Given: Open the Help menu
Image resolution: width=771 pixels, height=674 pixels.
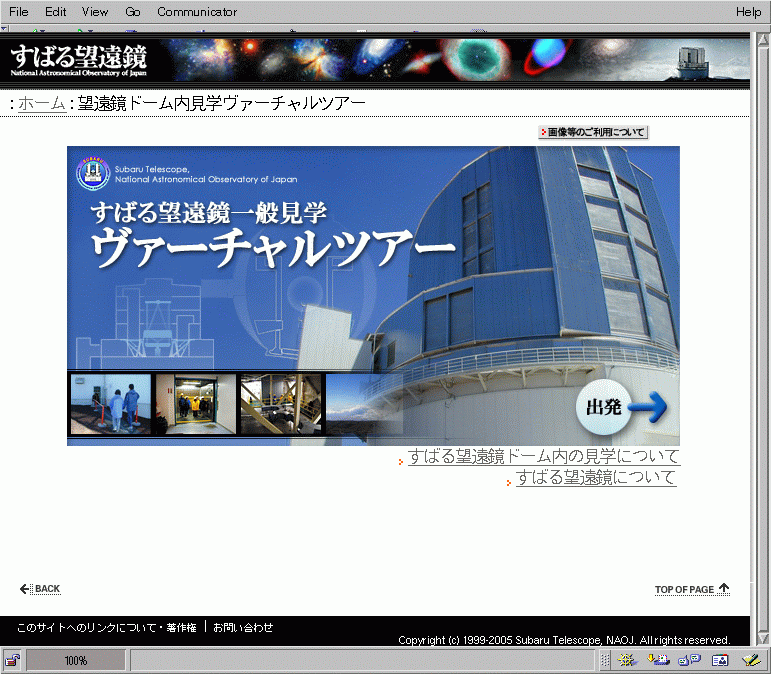Looking at the screenshot, I should (x=748, y=12).
